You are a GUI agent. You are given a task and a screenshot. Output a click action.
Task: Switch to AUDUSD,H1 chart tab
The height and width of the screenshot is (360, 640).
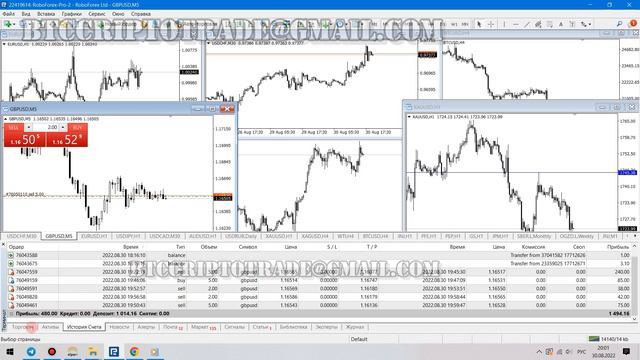pyautogui.click(x=202, y=236)
